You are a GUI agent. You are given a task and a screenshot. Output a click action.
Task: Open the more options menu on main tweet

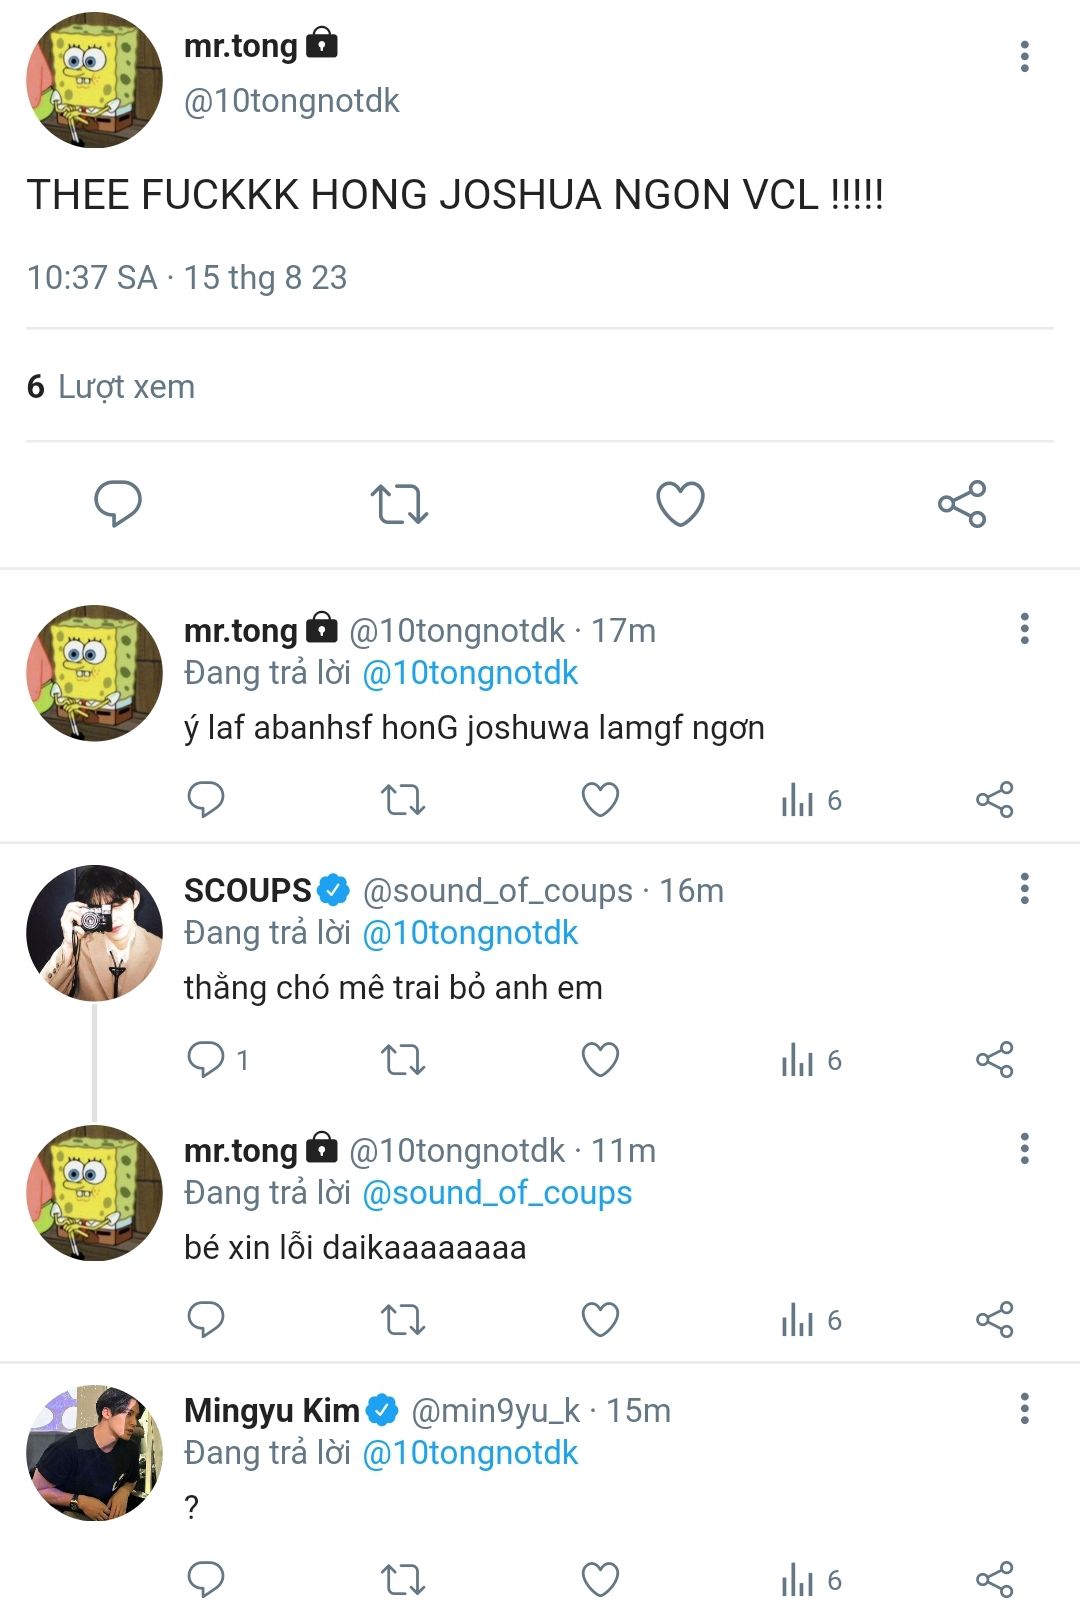coord(1024,57)
